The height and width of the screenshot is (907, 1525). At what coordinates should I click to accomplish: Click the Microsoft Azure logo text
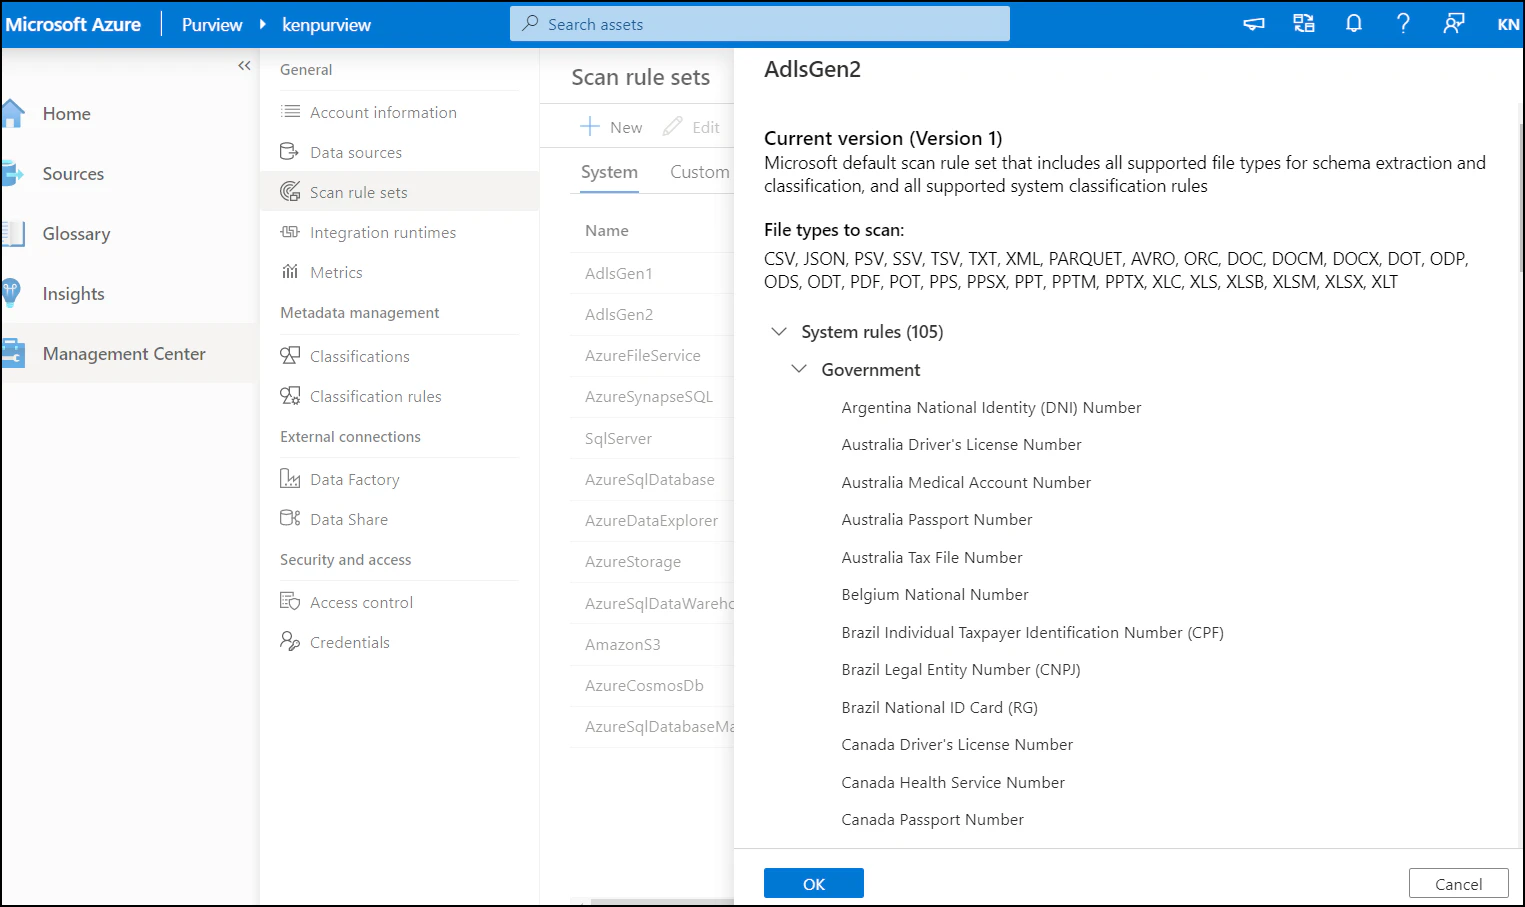(x=73, y=25)
